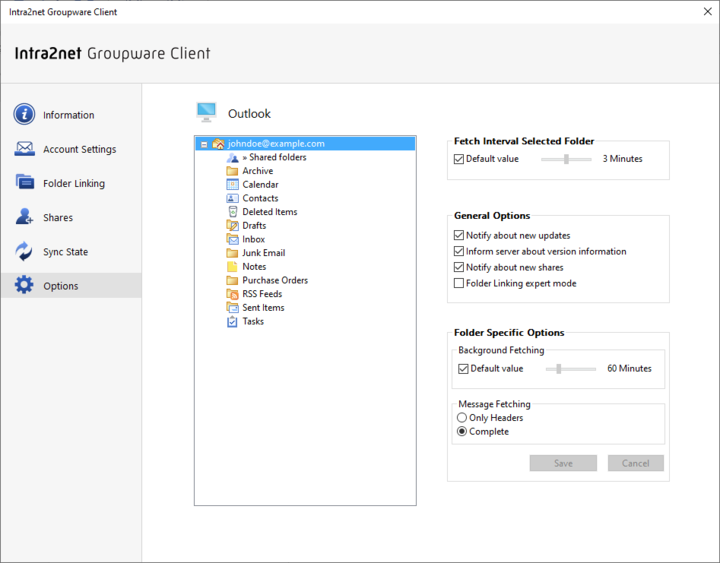Viewport: 720px width, 563px height.
Task: Select the Shared folders tree row
Action: (x=274, y=157)
